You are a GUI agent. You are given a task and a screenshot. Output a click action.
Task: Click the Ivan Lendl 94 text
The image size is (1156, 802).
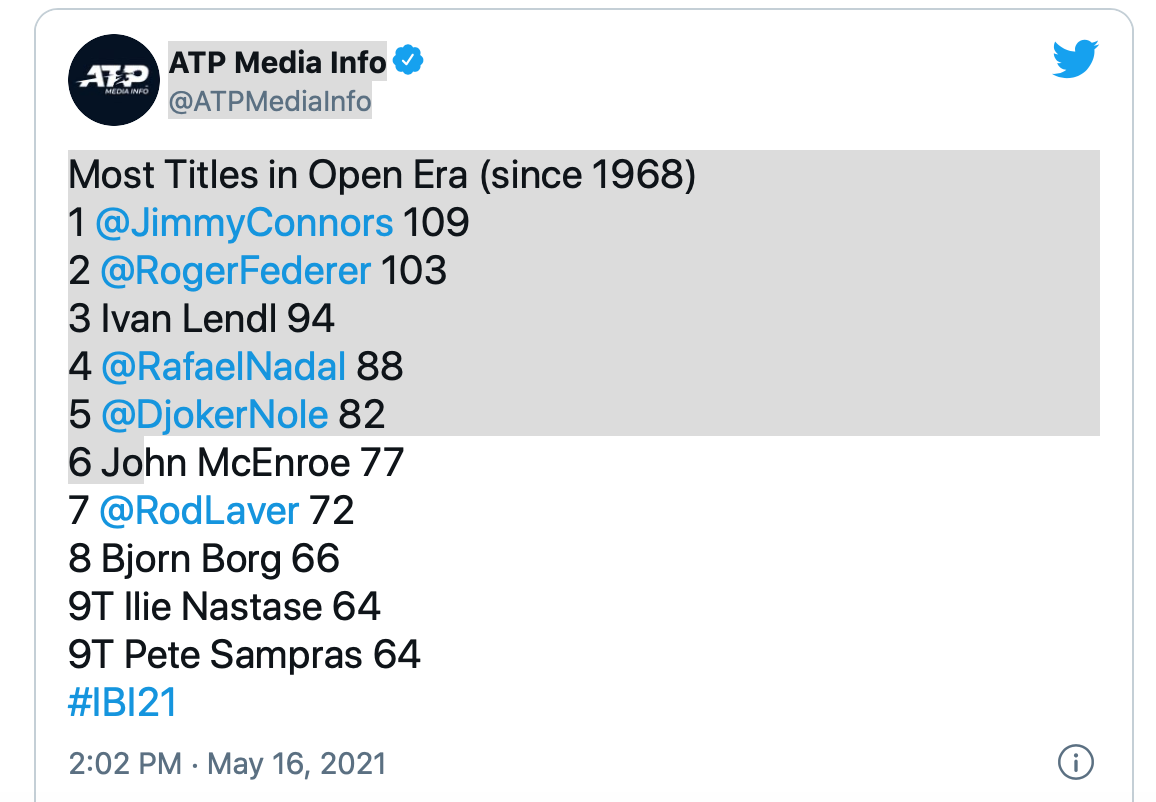coord(202,318)
